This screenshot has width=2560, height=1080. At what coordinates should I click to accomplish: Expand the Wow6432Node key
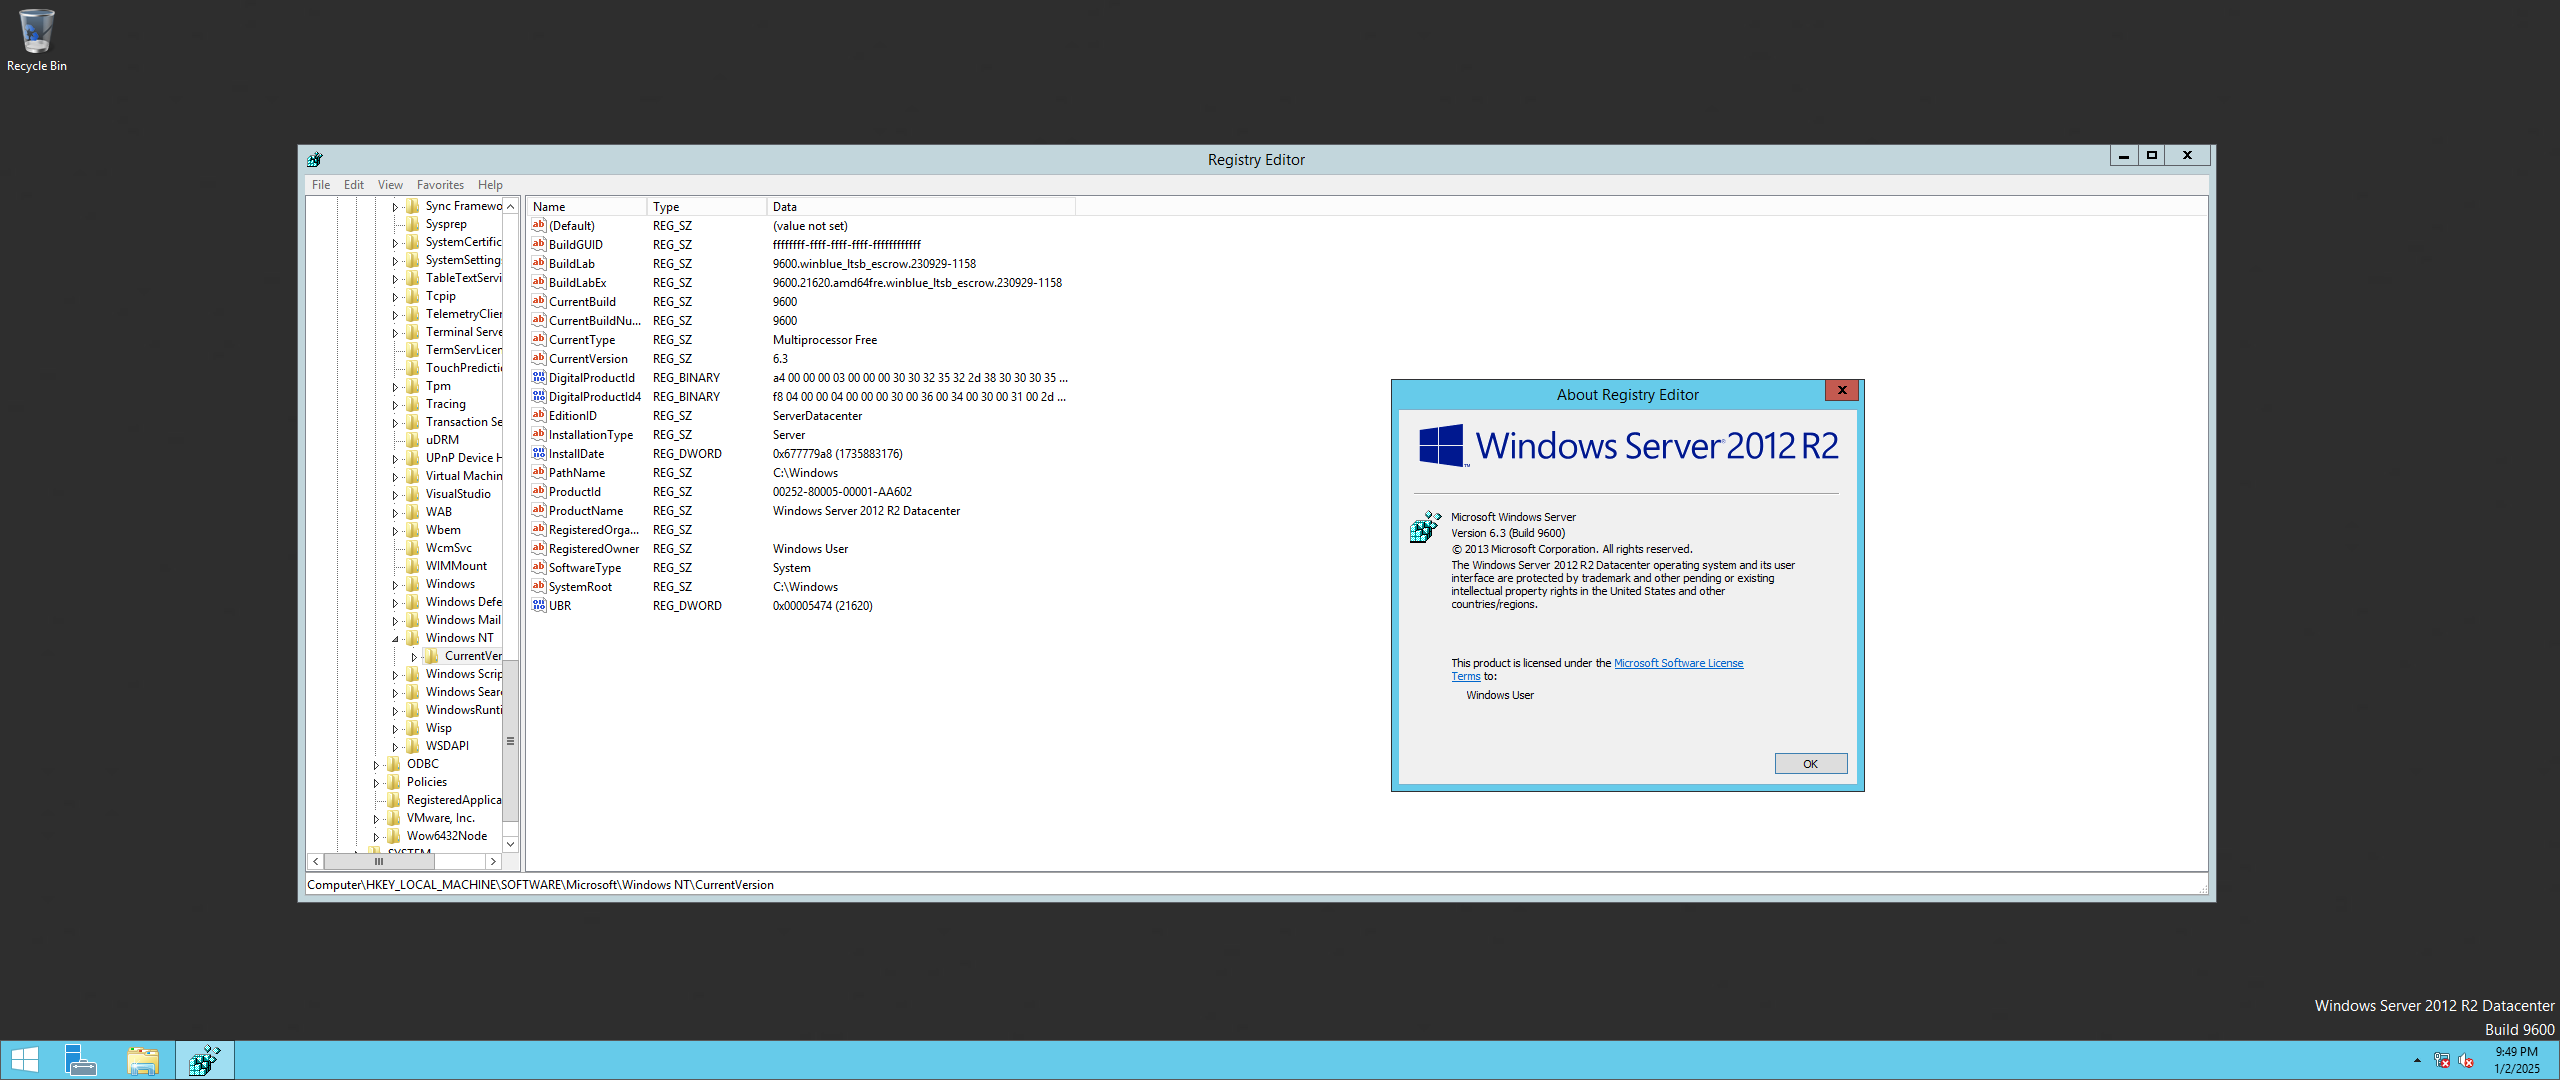(376, 837)
